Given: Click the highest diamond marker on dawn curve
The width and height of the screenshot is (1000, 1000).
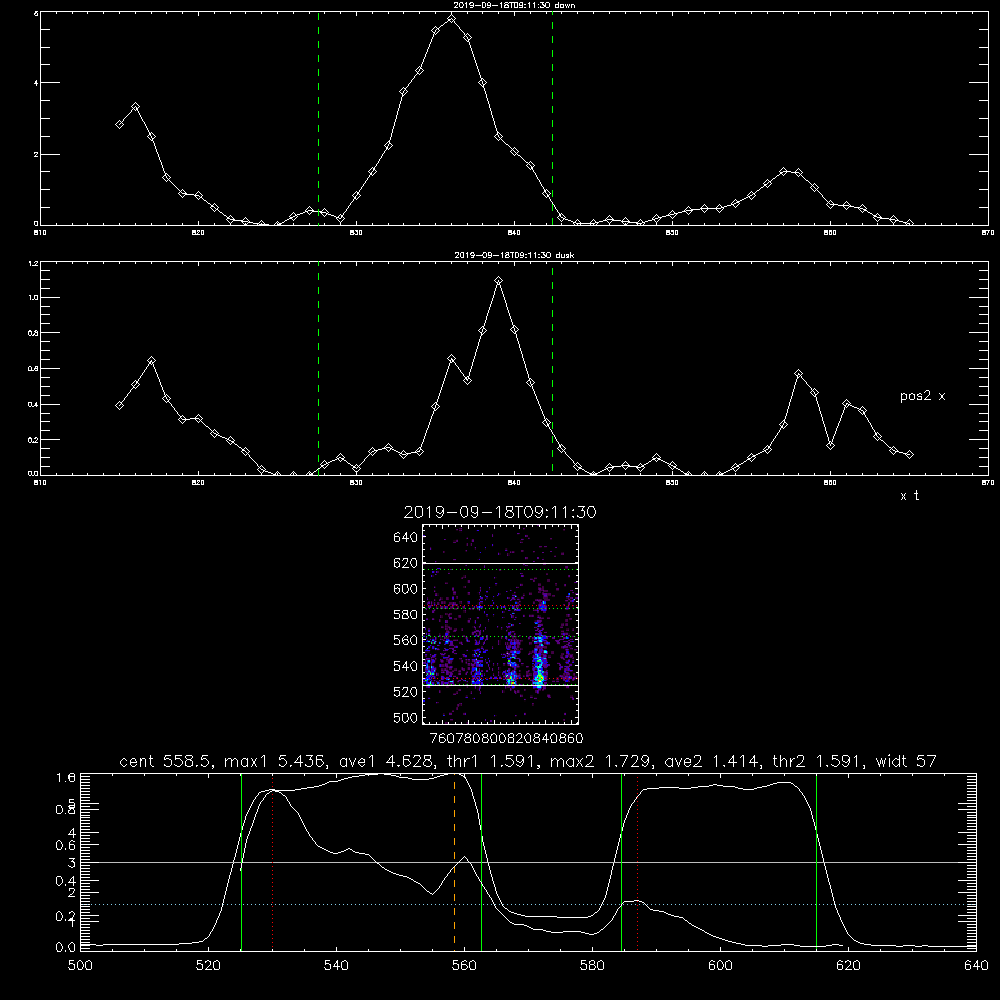Looking at the screenshot, I should [452, 18].
